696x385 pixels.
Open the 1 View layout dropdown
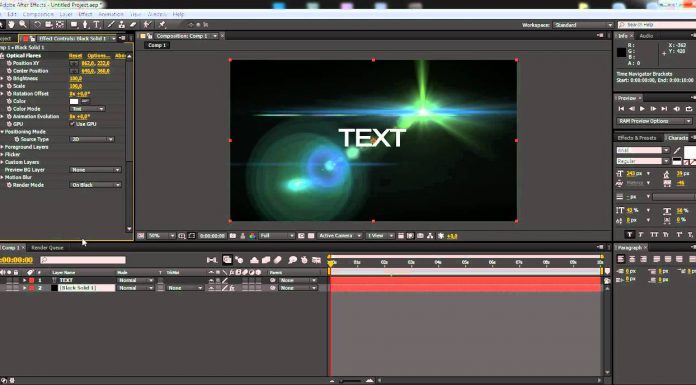(x=380, y=236)
